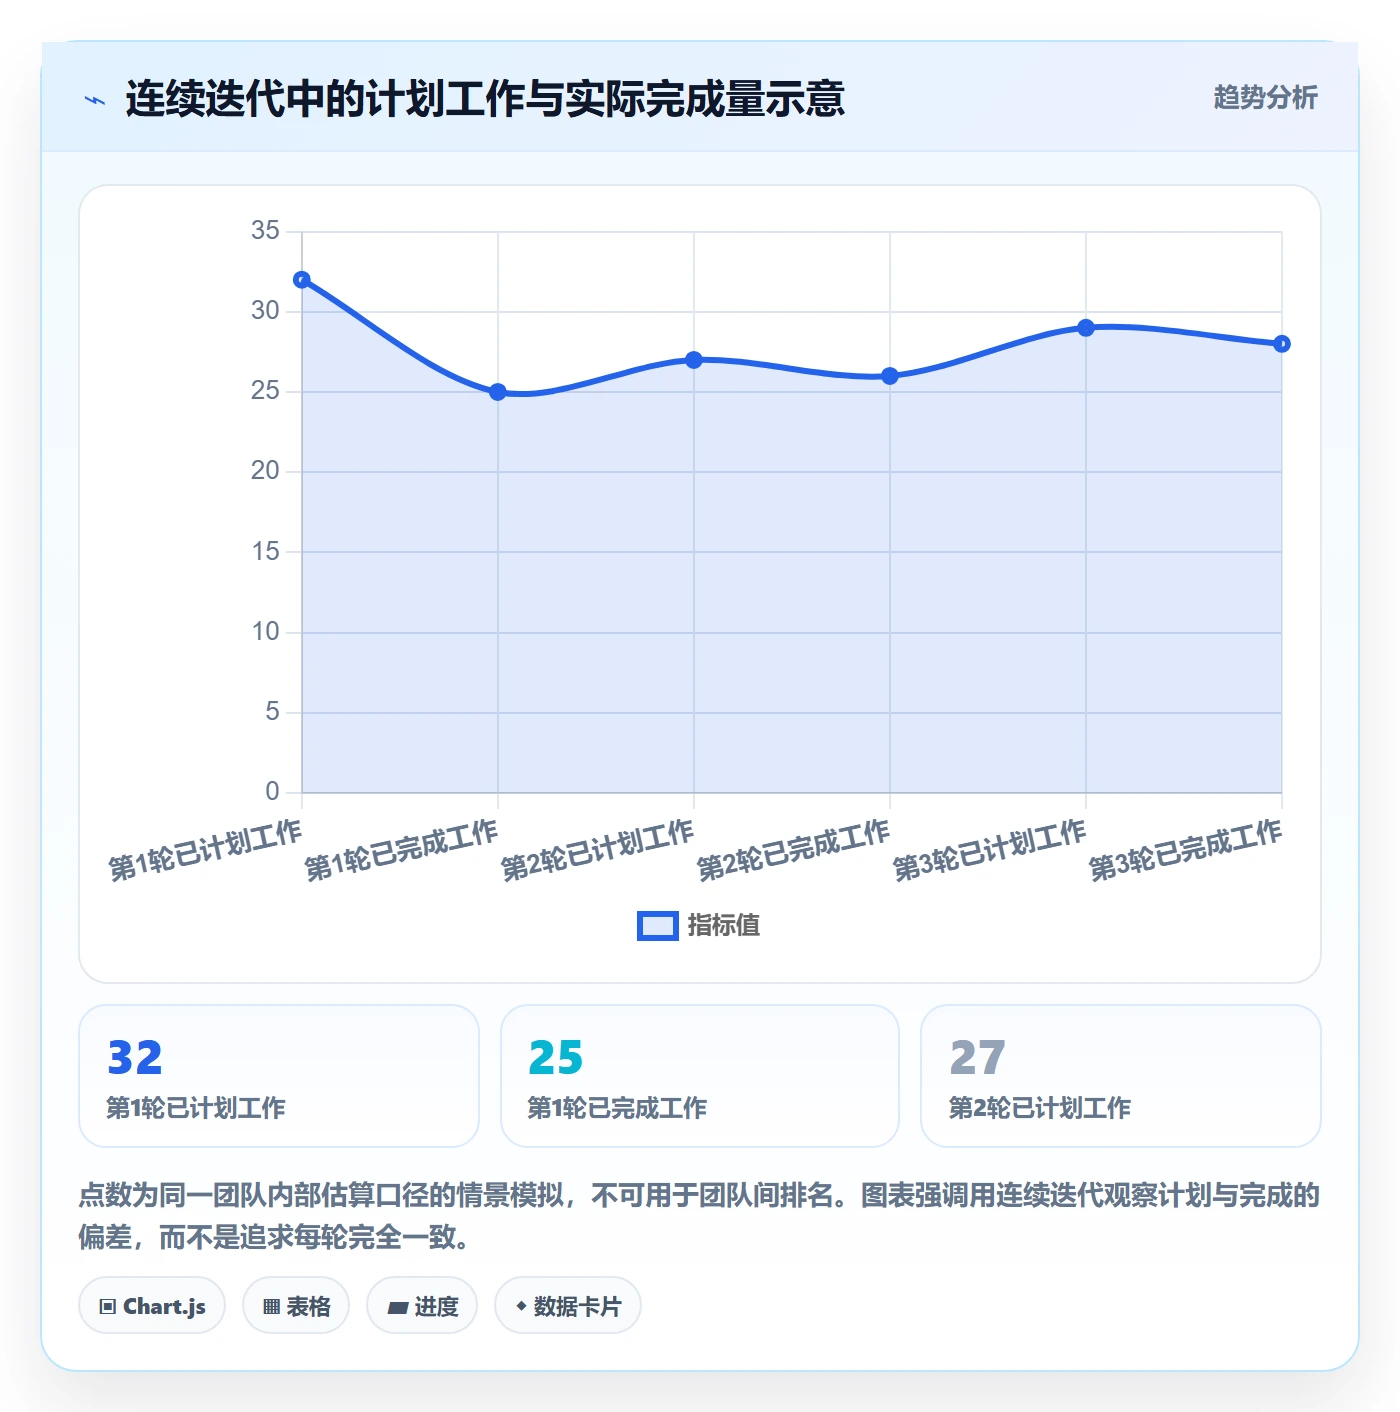The width and height of the screenshot is (1400, 1412).
Task: Open the 趋势分析 label
Action: 1265,97
